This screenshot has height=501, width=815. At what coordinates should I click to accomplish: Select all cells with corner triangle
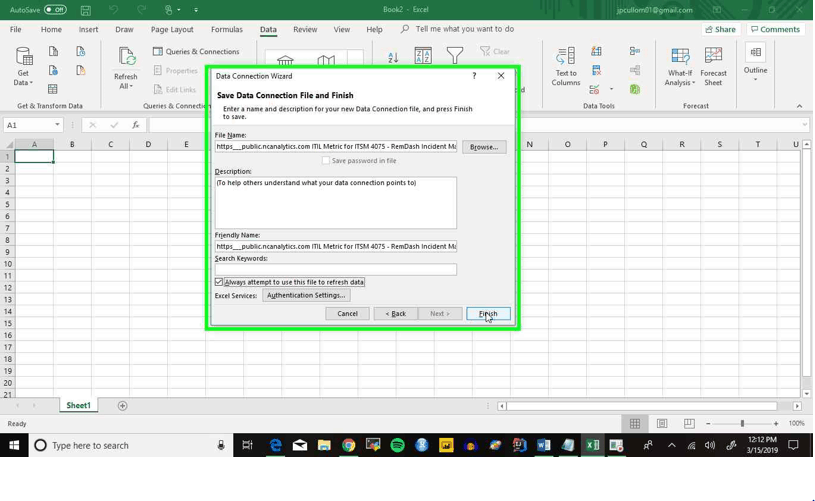pos(8,144)
